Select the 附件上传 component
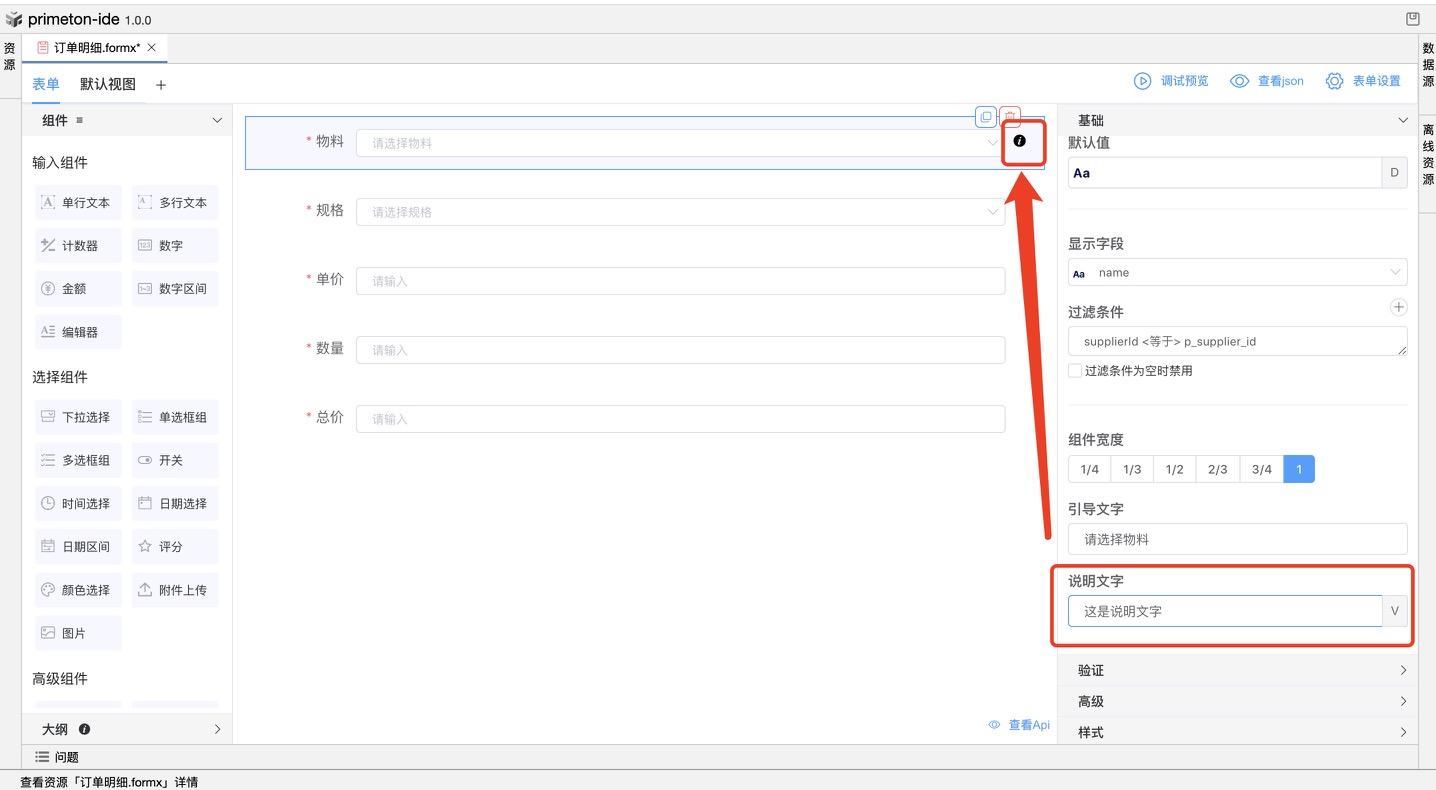The image size is (1436, 790). [175, 590]
